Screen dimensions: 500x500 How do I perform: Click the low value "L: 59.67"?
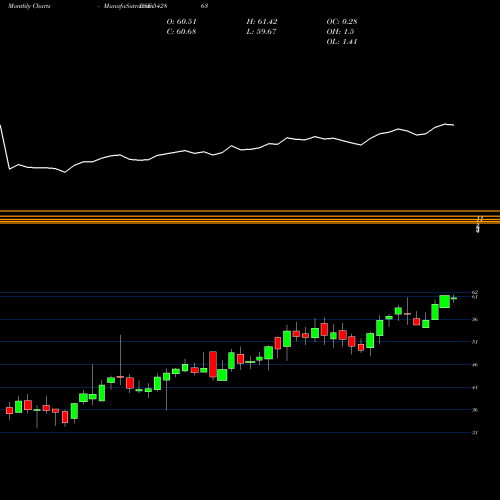coord(261,32)
